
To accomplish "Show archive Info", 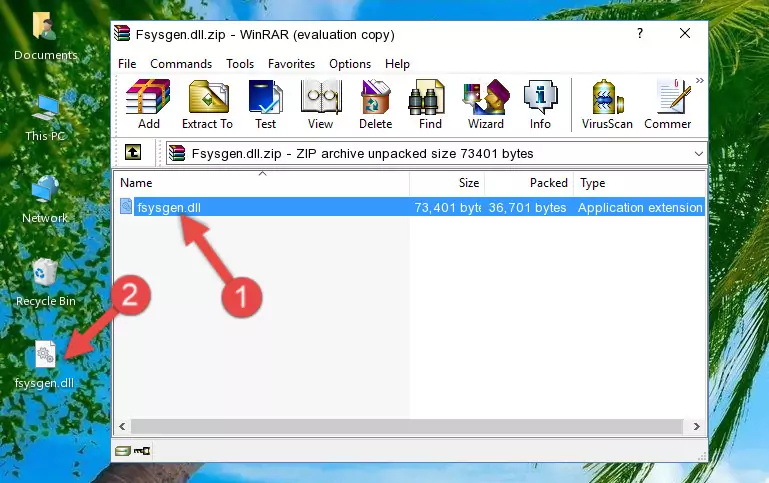I will pos(540,104).
